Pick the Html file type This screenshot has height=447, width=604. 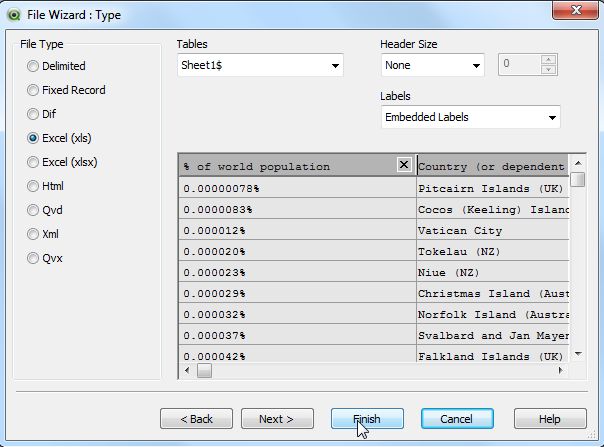[45, 186]
